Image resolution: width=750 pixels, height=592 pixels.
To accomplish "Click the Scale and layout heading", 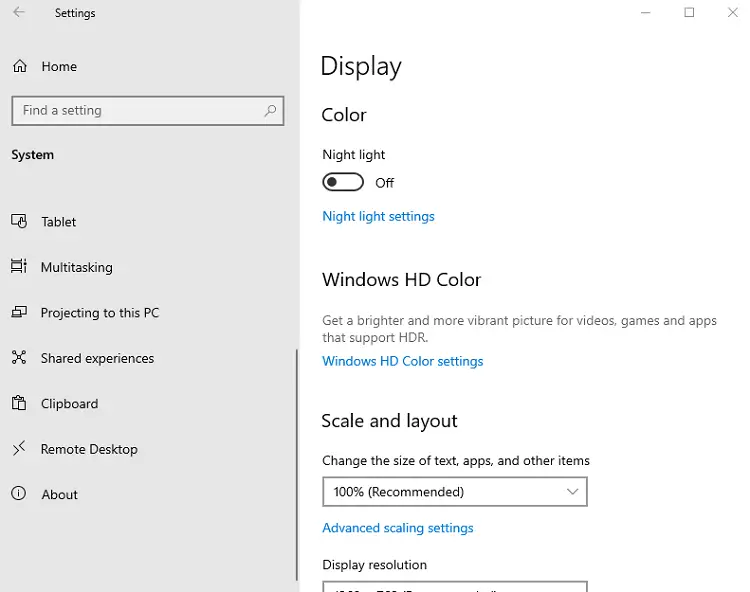I will (389, 421).
